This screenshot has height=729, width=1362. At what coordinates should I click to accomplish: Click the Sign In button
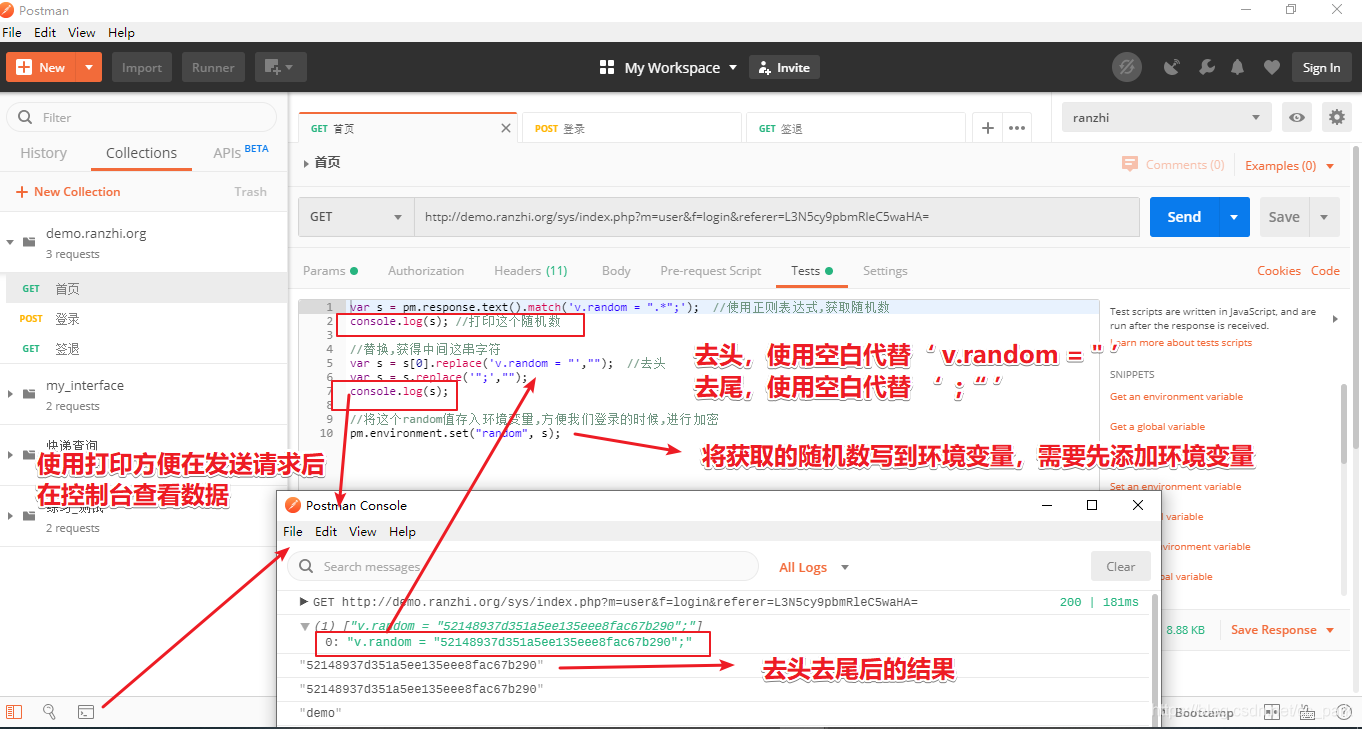click(x=1321, y=67)
